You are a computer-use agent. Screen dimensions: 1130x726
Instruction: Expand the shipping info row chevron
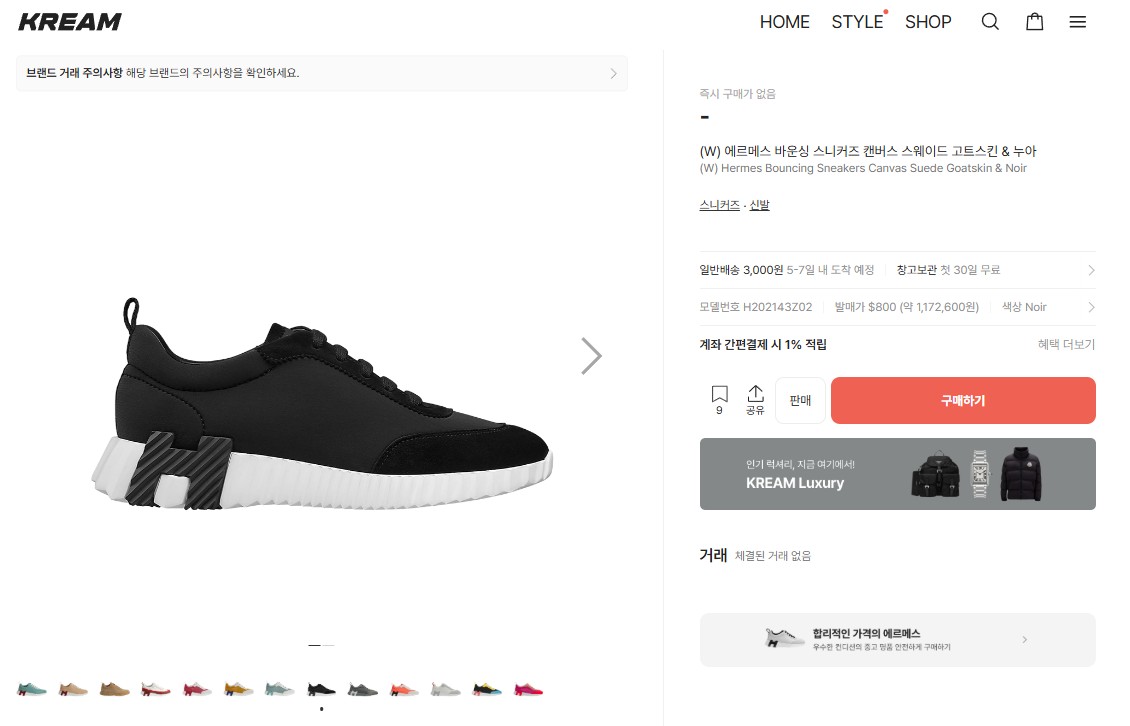(1091, 270)
